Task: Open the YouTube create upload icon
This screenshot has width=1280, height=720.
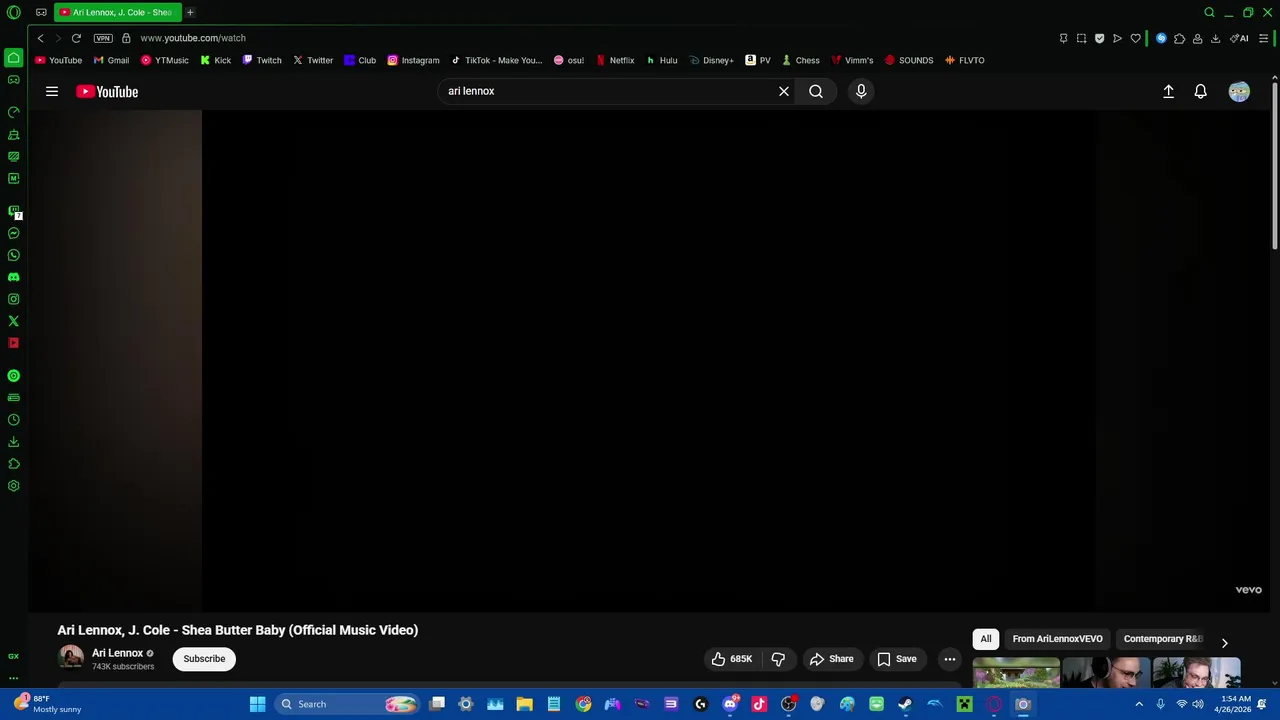Action: (x=1168, y=91)
